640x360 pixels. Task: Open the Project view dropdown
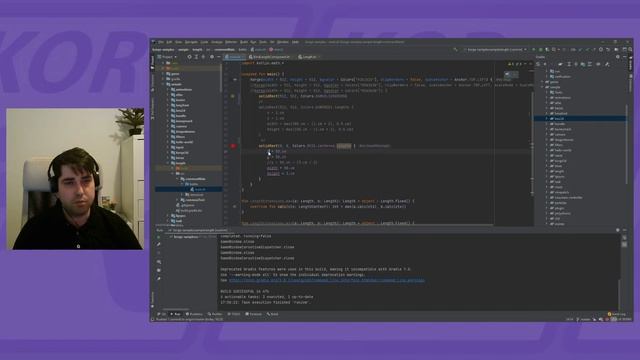(x=168, y=57)
